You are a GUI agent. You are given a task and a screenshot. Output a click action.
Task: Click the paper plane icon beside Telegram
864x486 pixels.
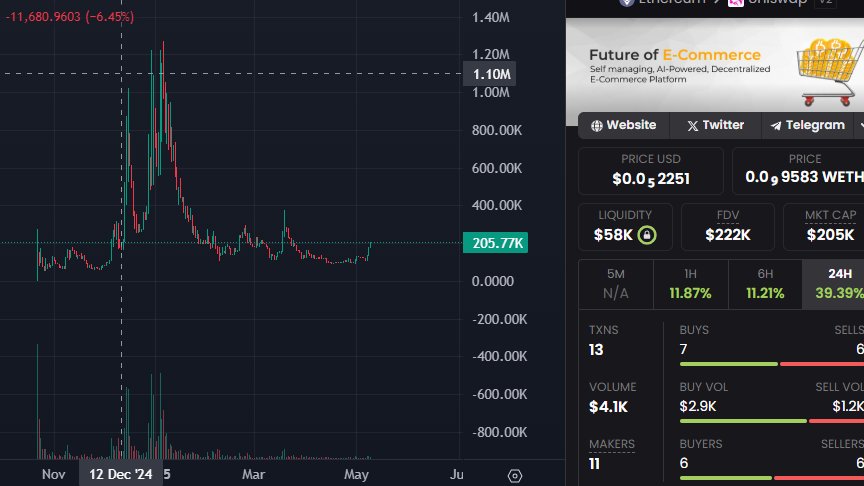point(776,126)
